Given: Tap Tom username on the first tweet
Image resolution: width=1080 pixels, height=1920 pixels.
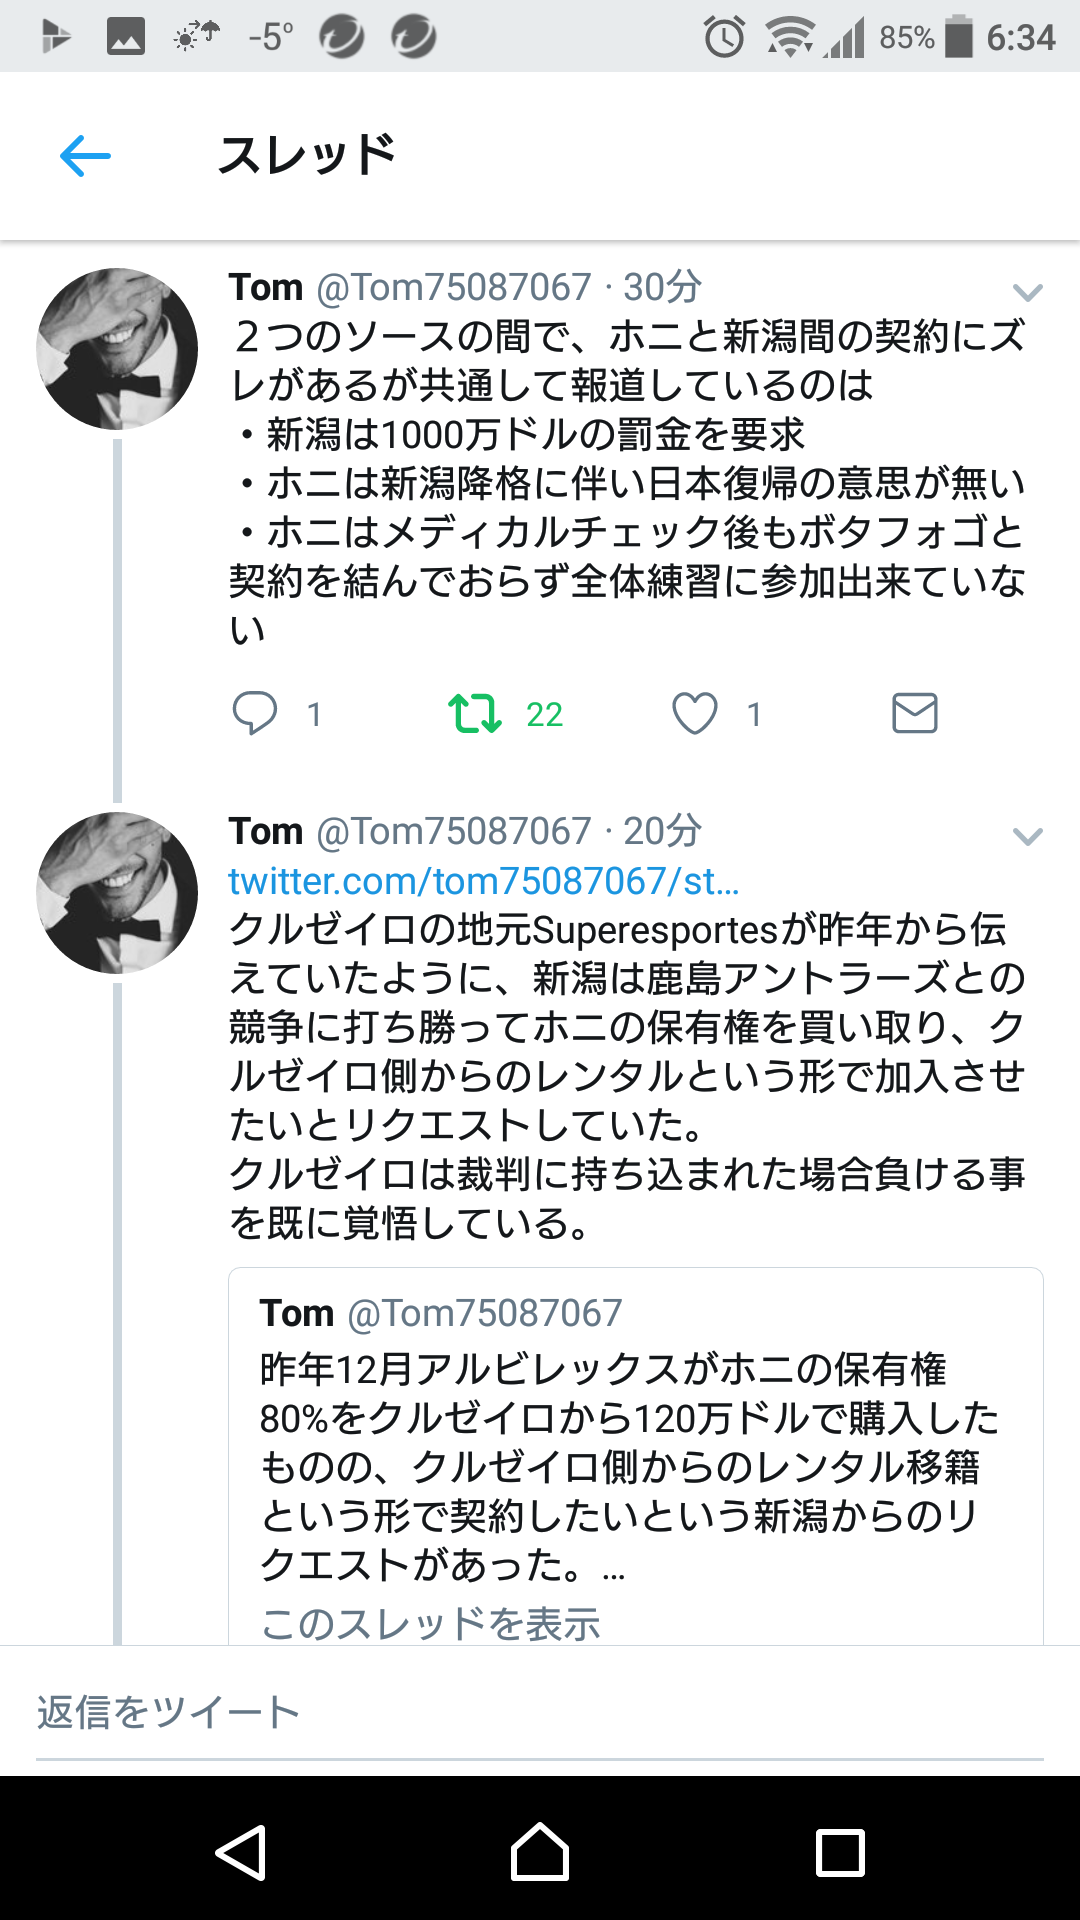Looking at the screenshot, I should point(266,287).
